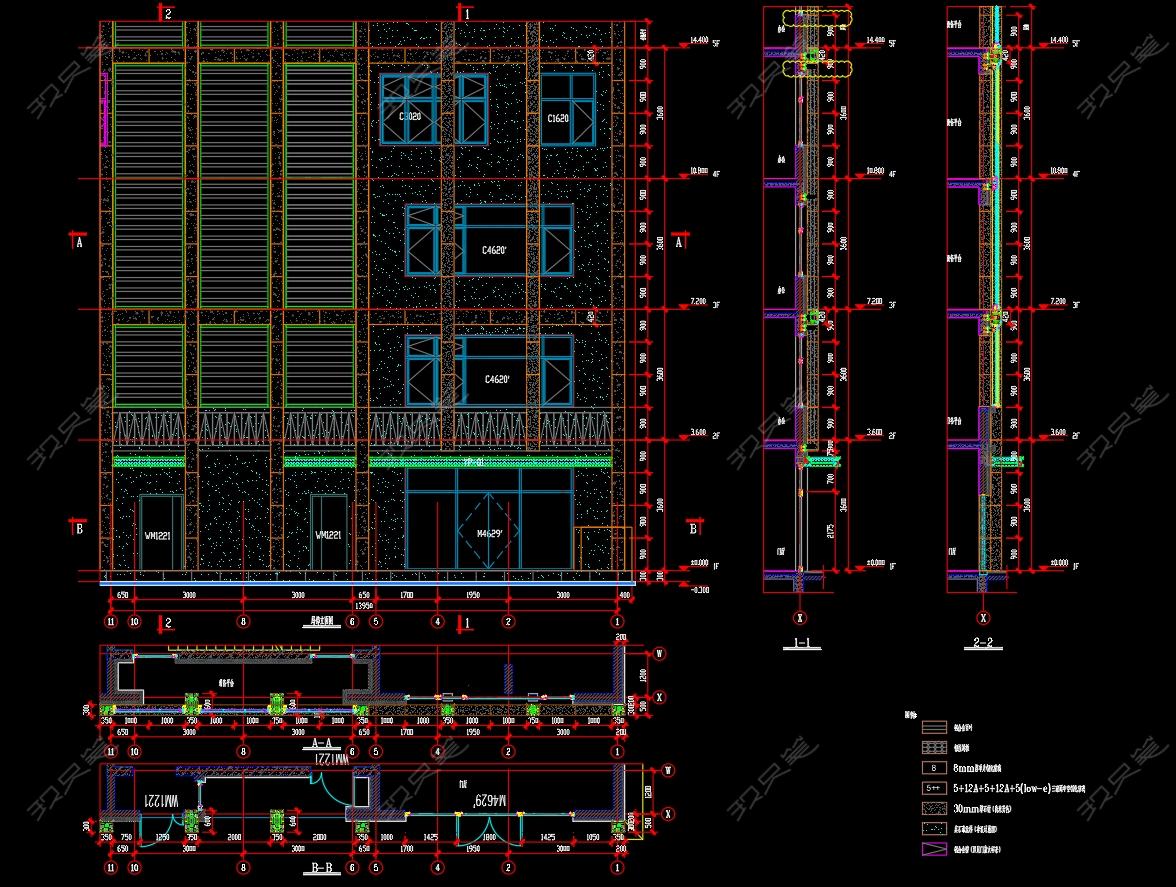Select the A-A section title

321,743
